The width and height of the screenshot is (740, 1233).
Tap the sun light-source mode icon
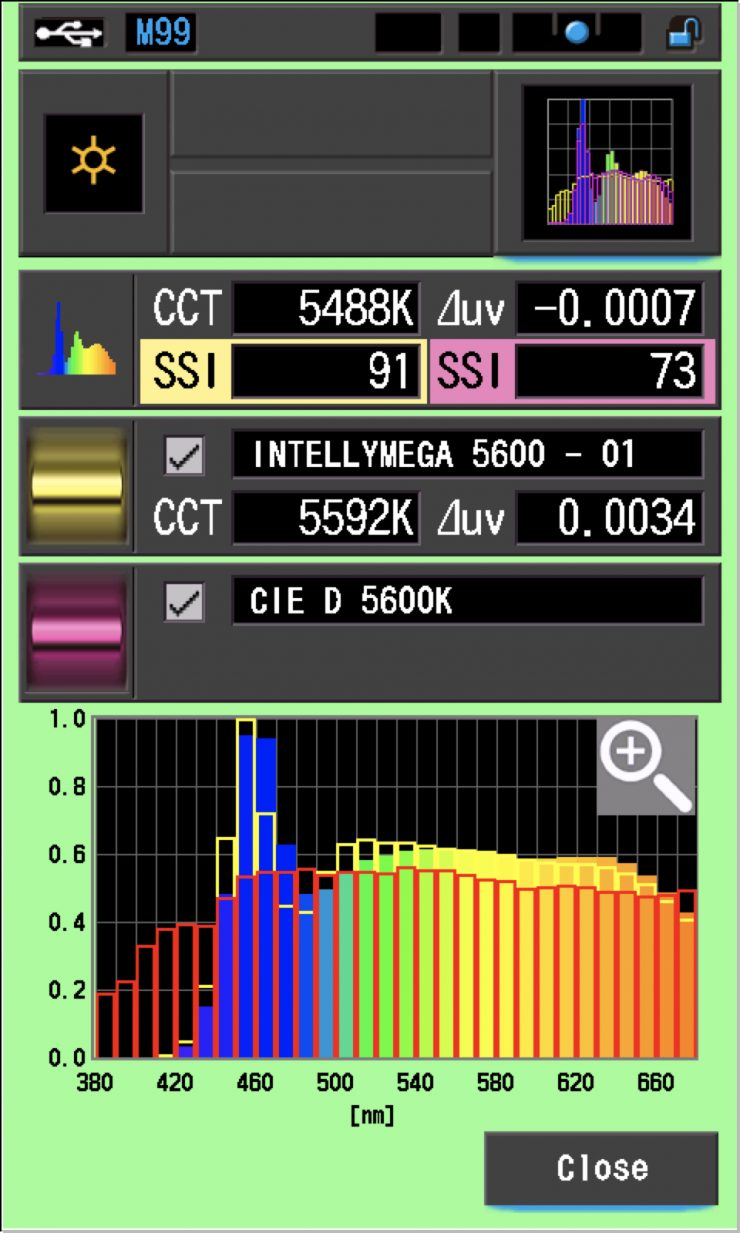(x=93, y=163)
